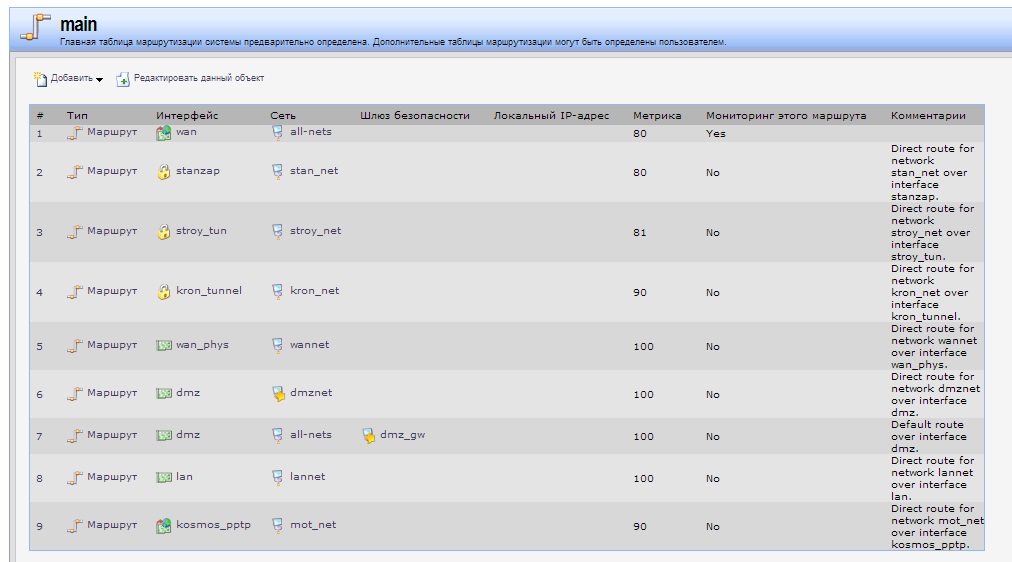Click the stanzap padlock interface icon
Screen dimensions: 1012x562
coord(163,172)
